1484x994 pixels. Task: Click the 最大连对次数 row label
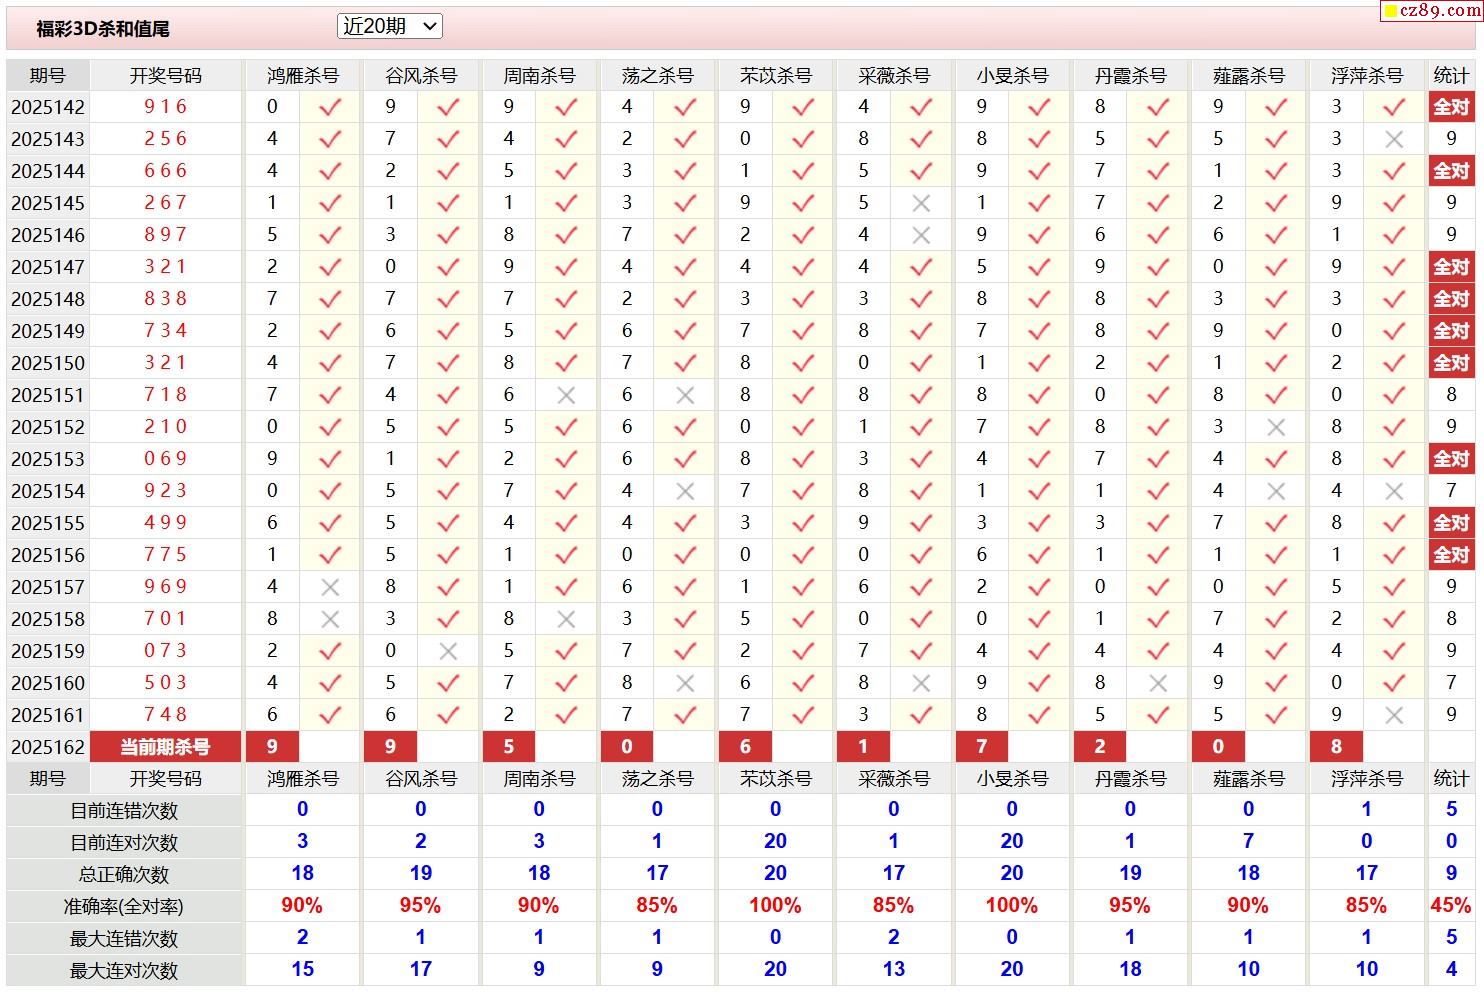coord(124,971)
